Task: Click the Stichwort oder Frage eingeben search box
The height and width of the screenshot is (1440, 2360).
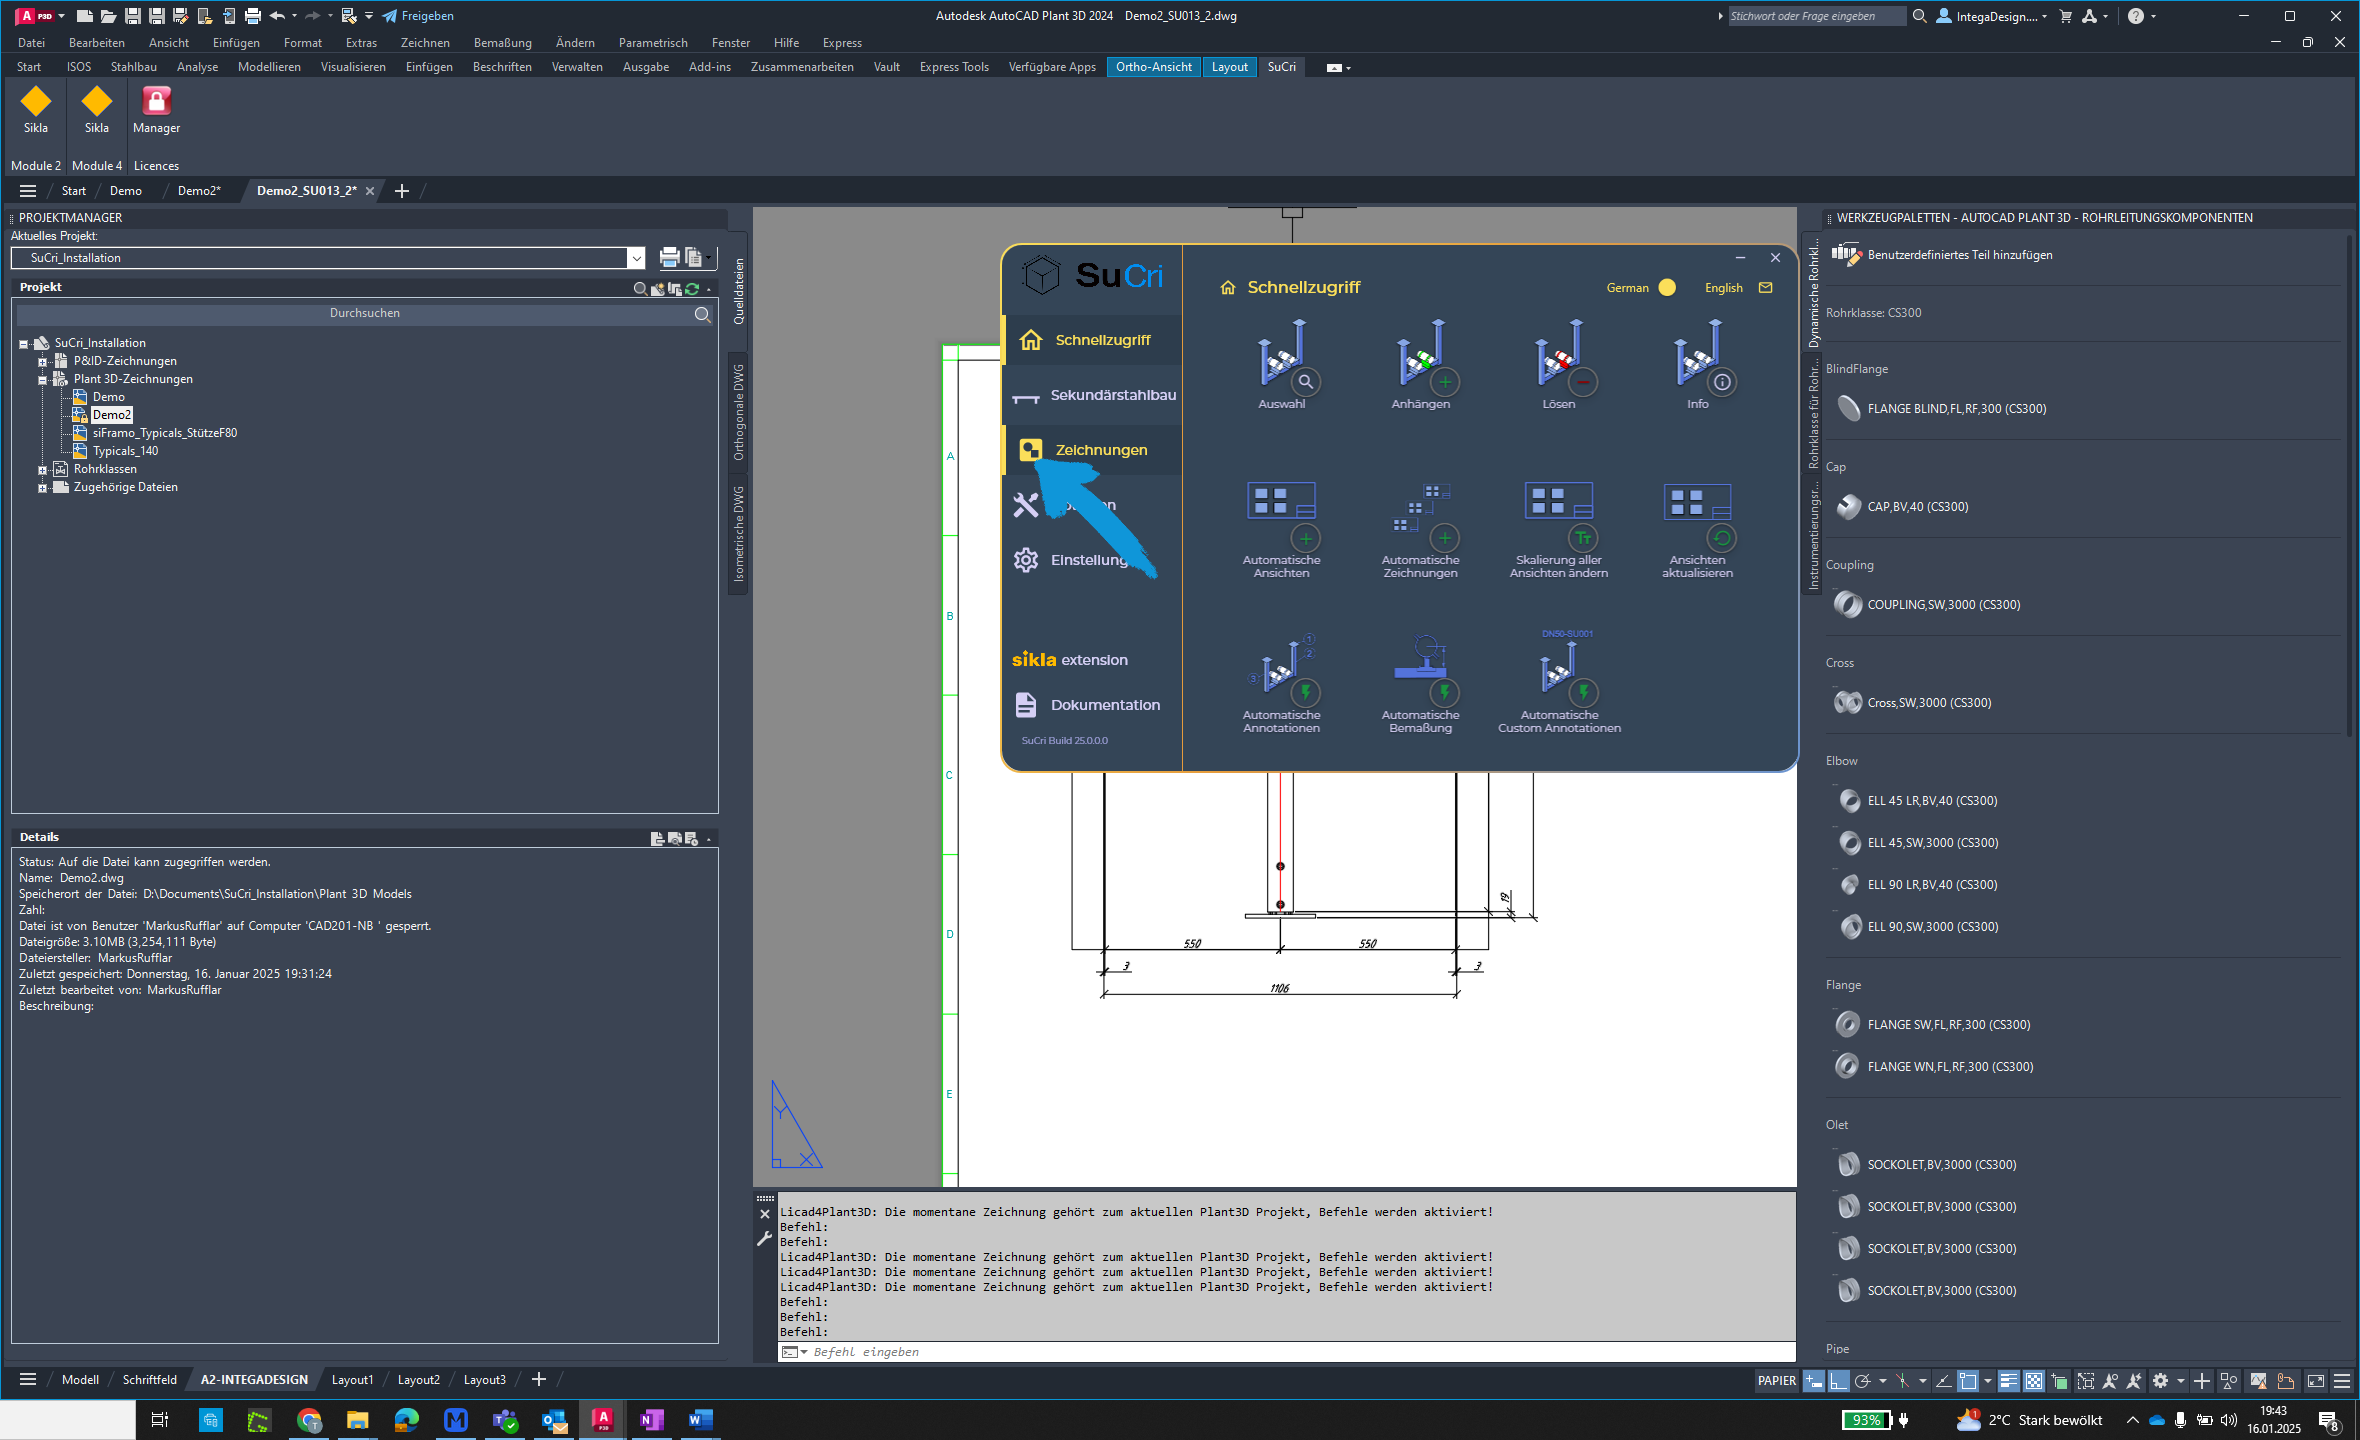Action: click(1815, 16)
